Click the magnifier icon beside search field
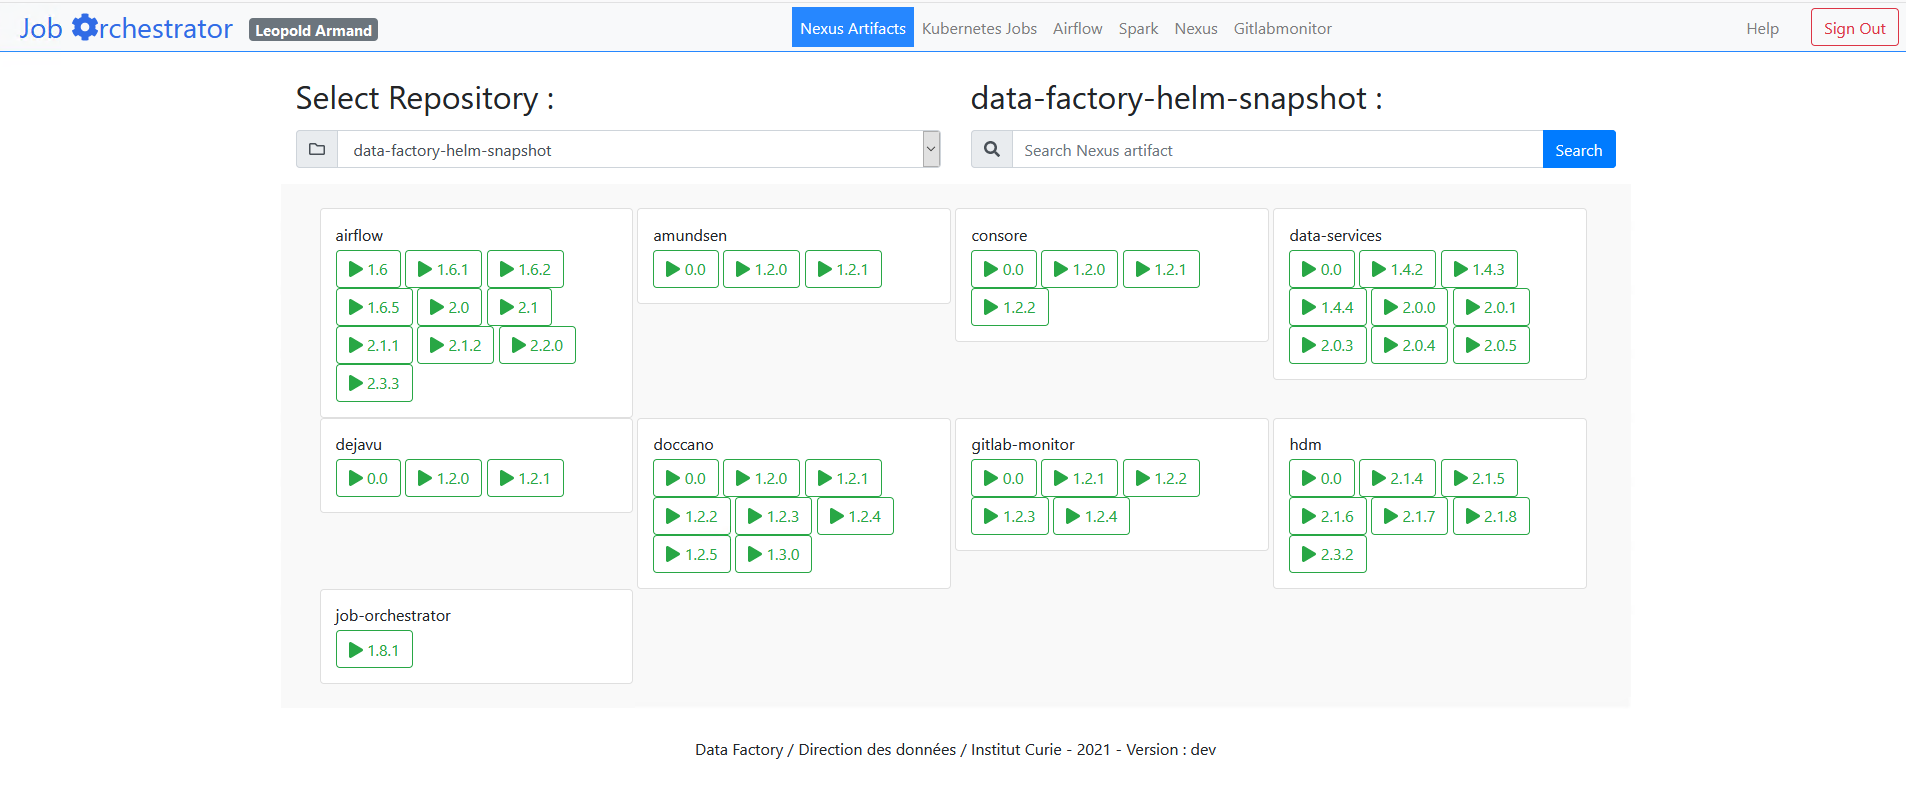The image size is (1906, 808). pyautogui.click(x=992, y=149)
